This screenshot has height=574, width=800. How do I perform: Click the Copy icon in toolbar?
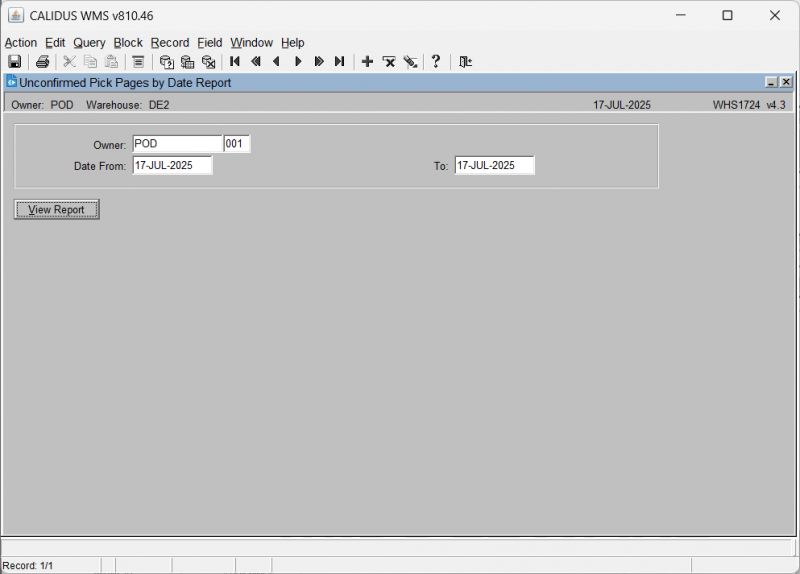(90, 62)
